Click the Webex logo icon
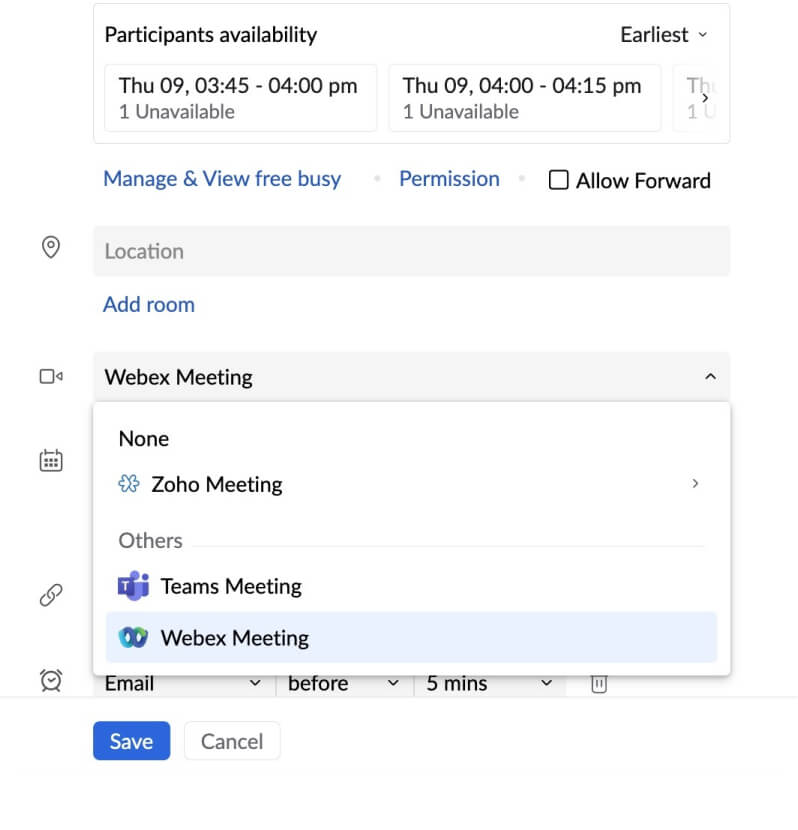 point(133,638)
